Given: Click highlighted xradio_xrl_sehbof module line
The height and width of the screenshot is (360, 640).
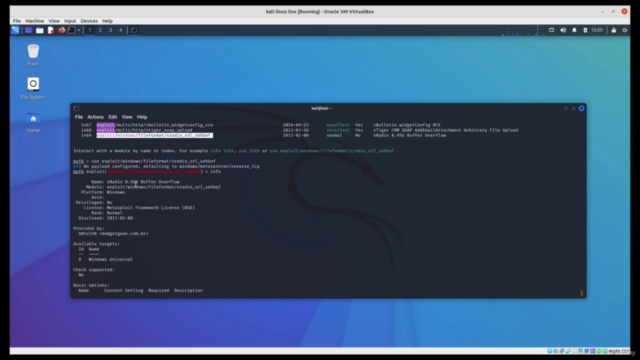Looking at the screenshot, I should (x=155, y=135).
